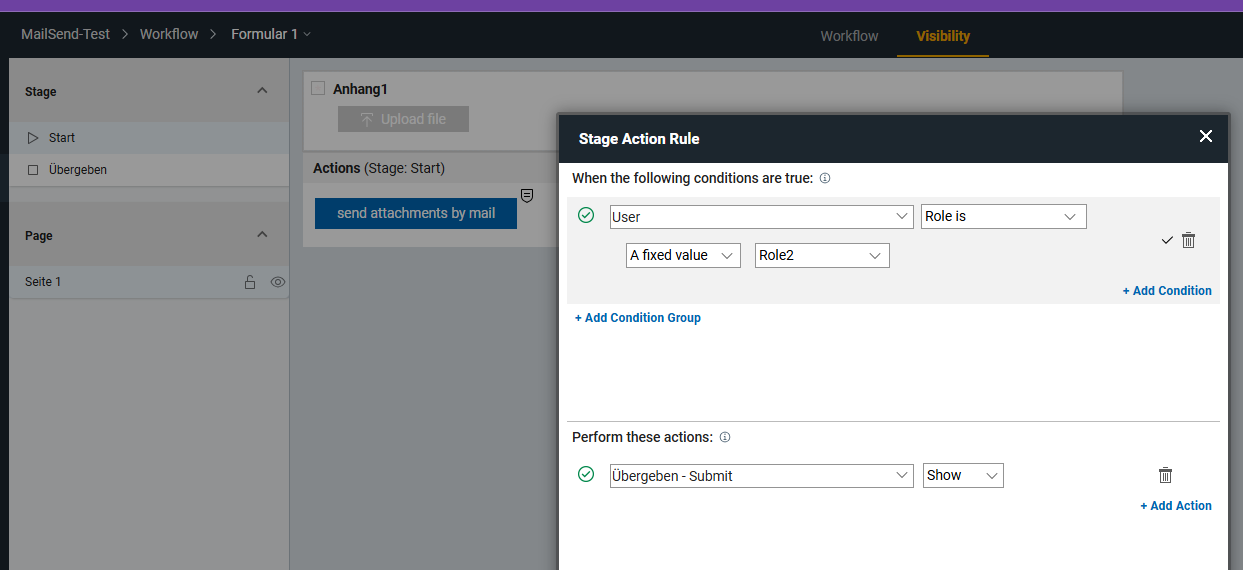
Task: Select the Übergeben stage square marker
Action: coord(33,170)
